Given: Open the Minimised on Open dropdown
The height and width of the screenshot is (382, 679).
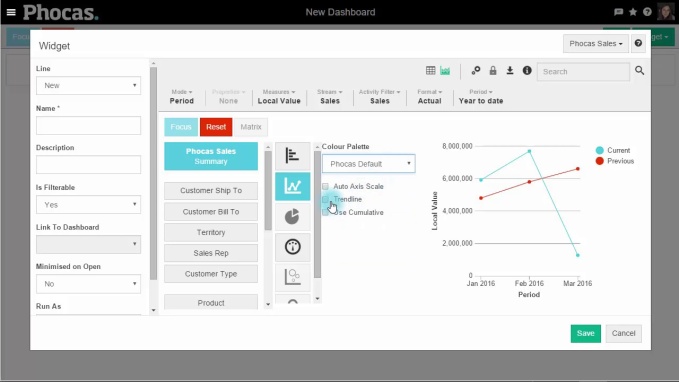Looking at the screenshot, I should tap(88, 284).
